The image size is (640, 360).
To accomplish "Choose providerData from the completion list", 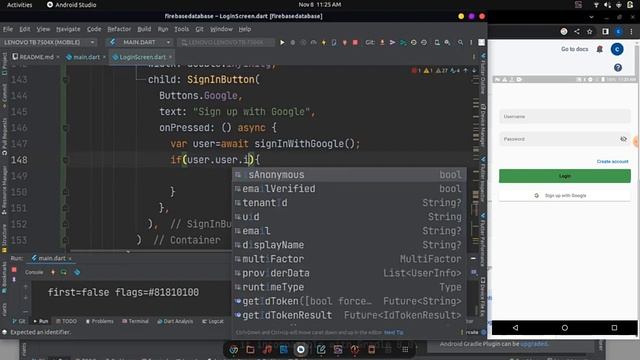I will [x=349, y=273].
